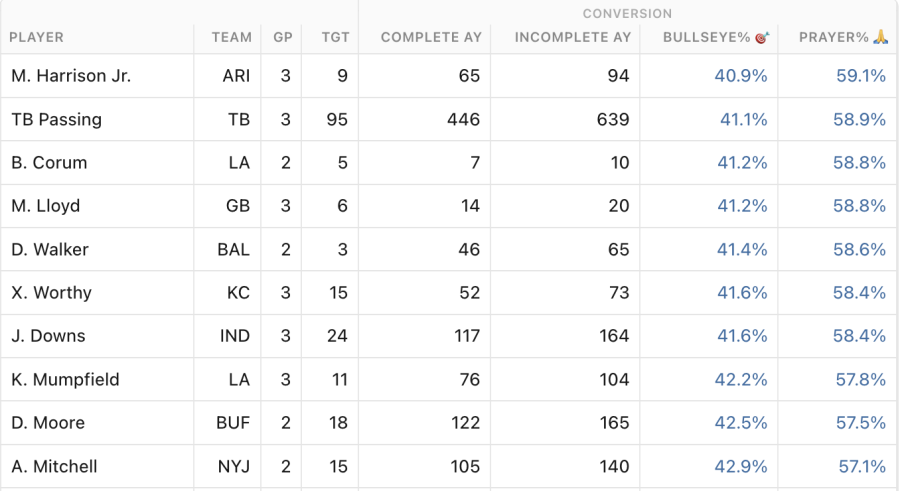Sort by PLAYER column header
Screen dimensions: 900x491
coord(36,37)
